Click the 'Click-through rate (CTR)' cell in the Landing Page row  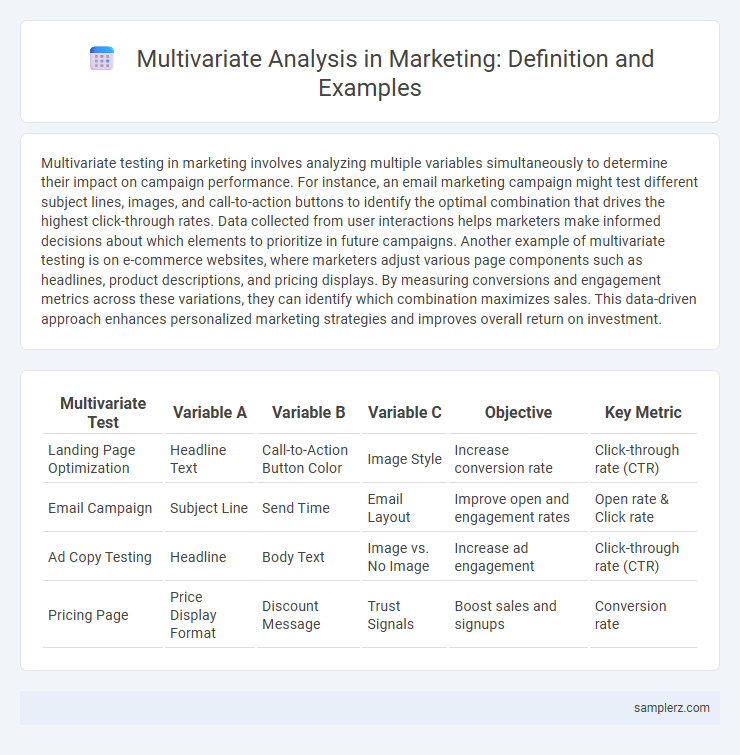tap(643, 458)
